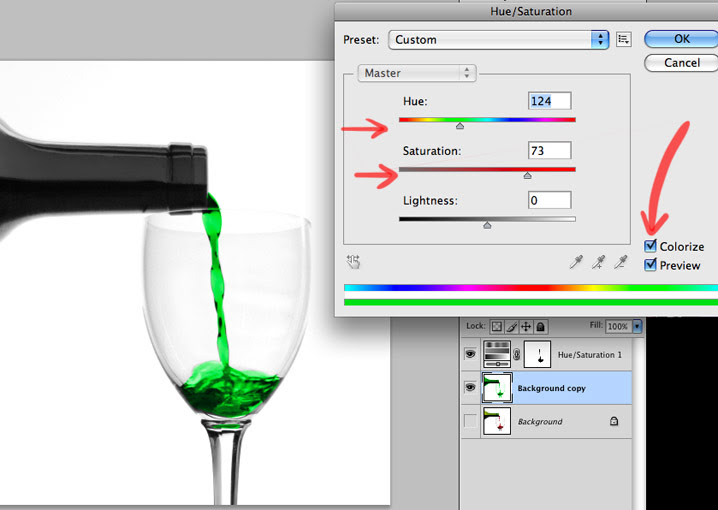Click the layer mask link chain icon
The width and height of the screenshot is (718, 510).
pos(517,354)
